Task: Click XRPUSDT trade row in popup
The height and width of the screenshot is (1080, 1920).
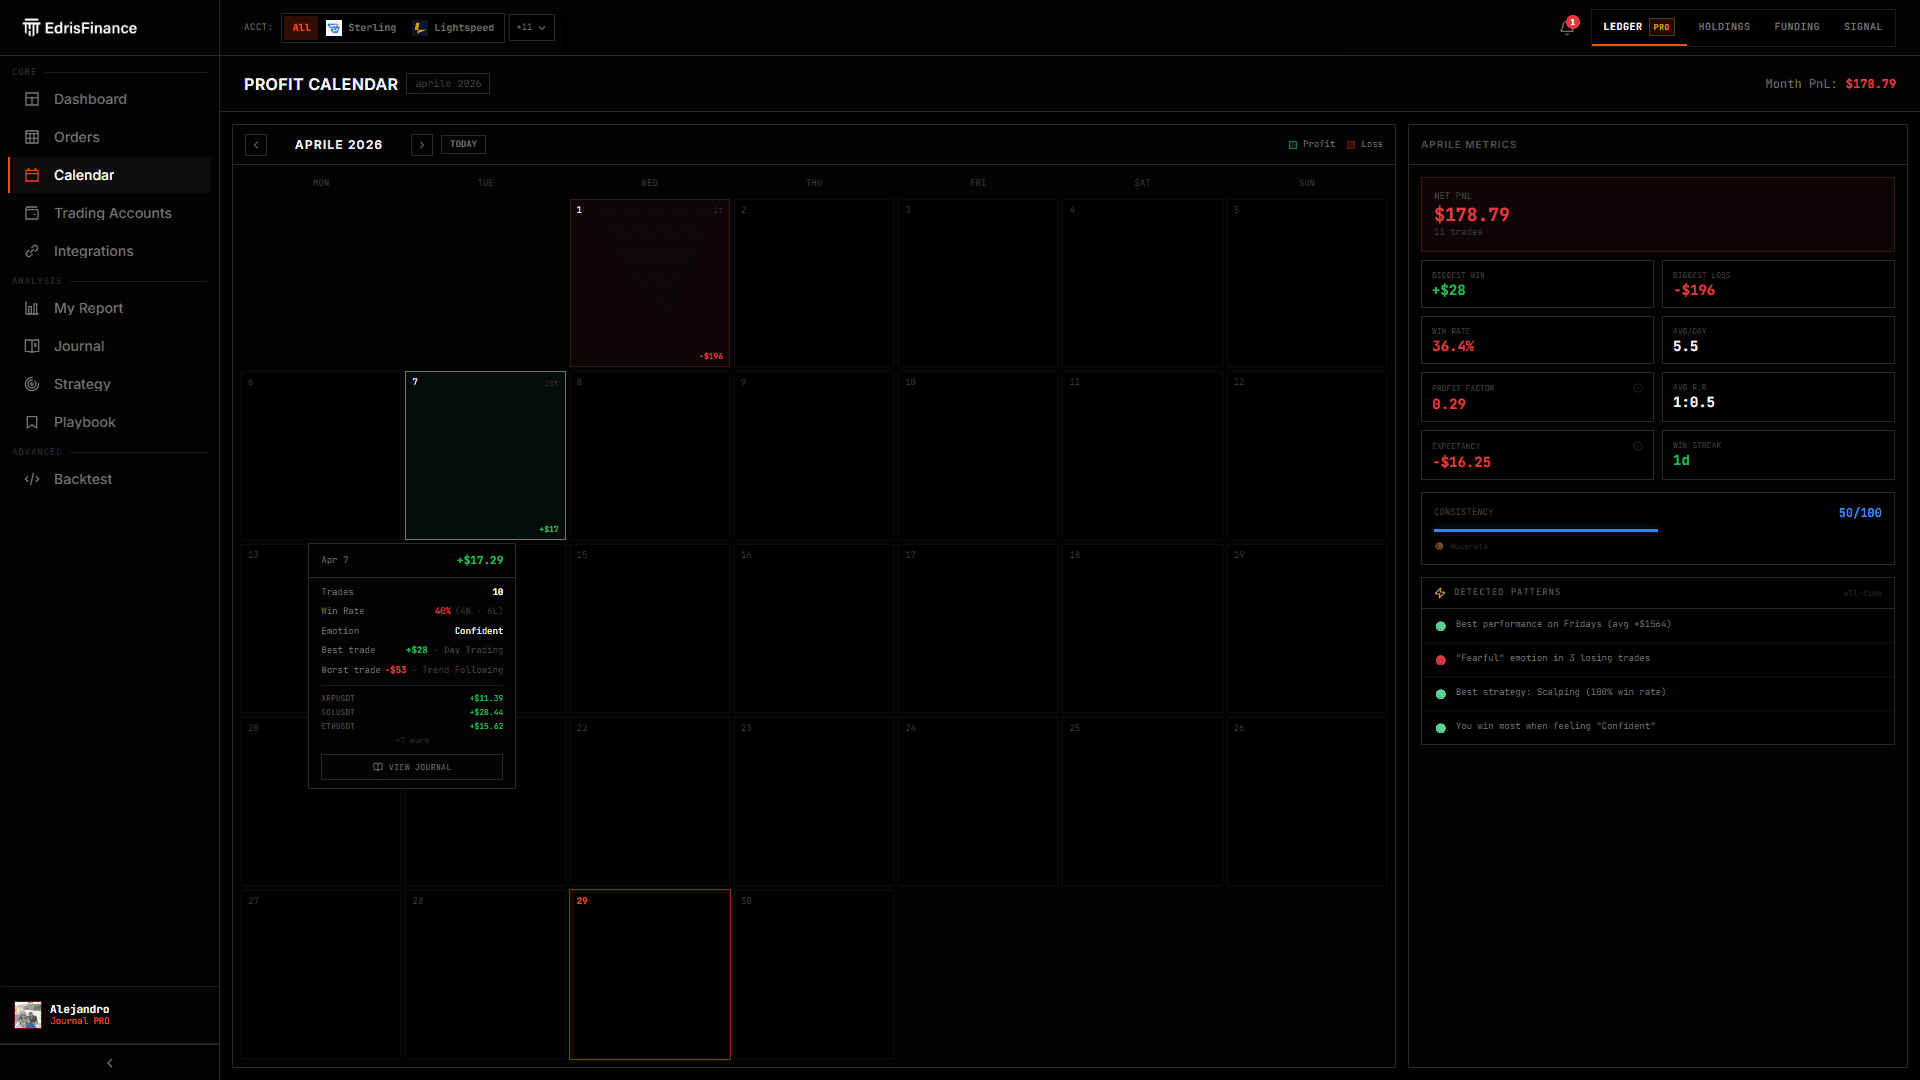Action: click(412, 699)
